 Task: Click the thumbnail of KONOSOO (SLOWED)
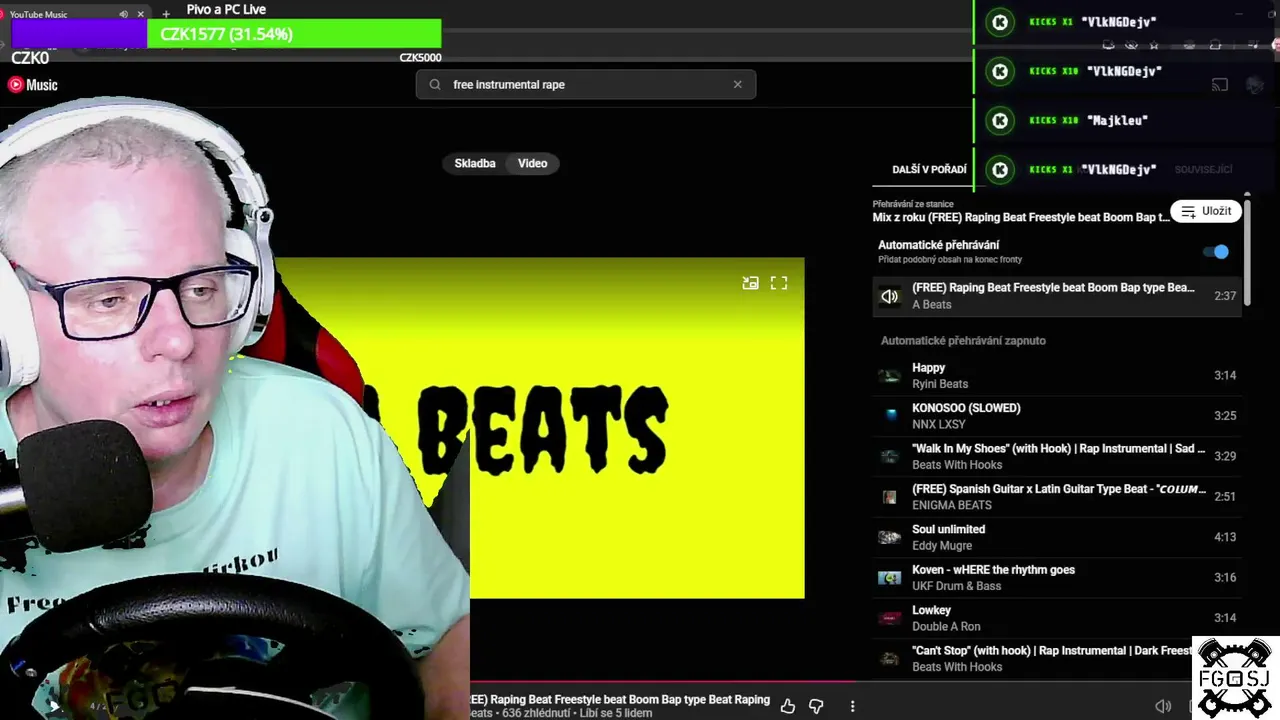tap(889, 416)
